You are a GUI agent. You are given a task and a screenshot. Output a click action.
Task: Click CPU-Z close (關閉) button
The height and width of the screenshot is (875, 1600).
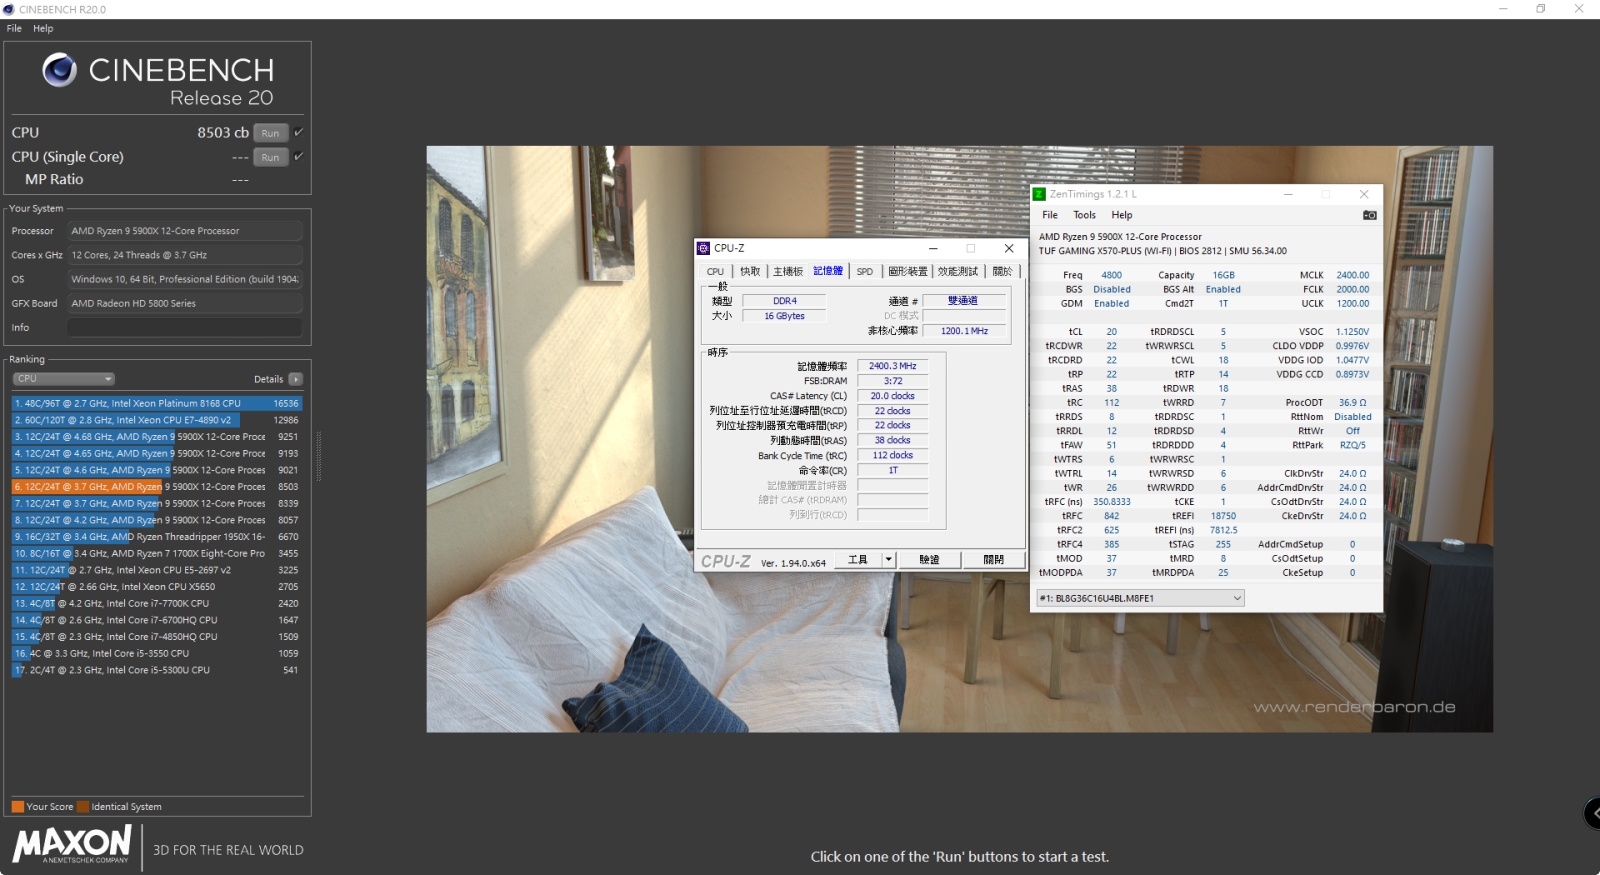[x=993, y=560]
